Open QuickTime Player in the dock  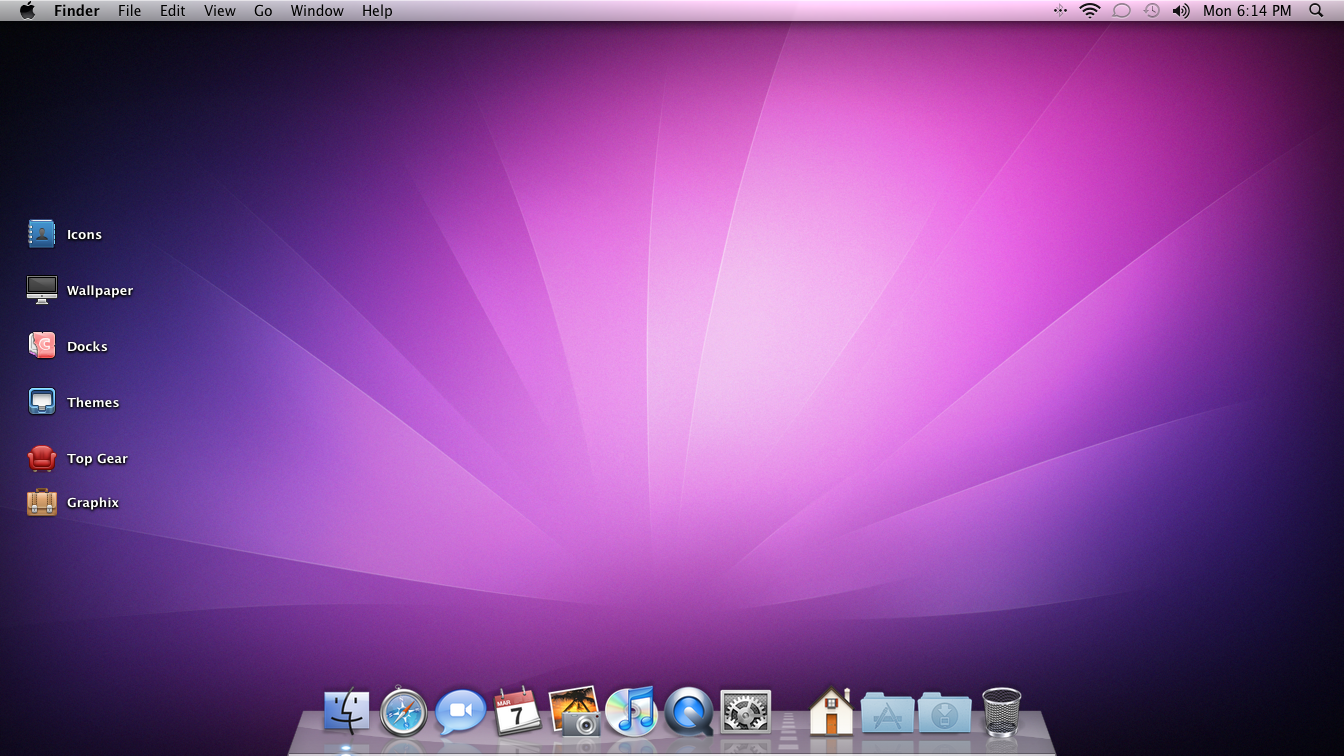pos(689,712)
